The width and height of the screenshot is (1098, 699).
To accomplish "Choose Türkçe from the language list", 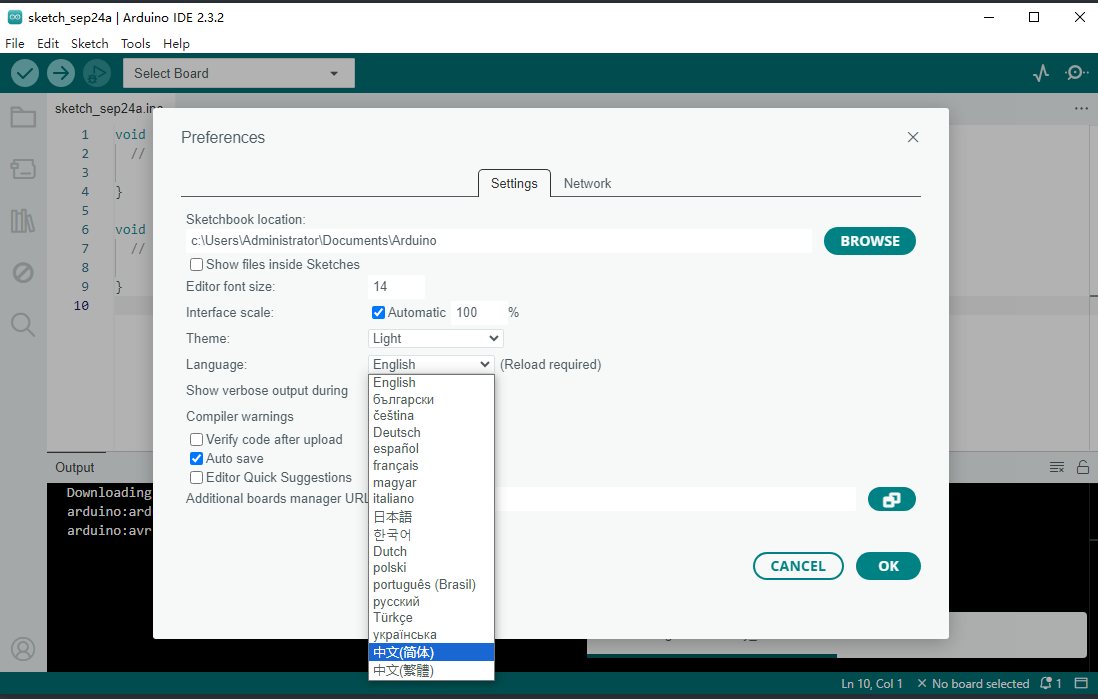I will click(x=431, y=618).
